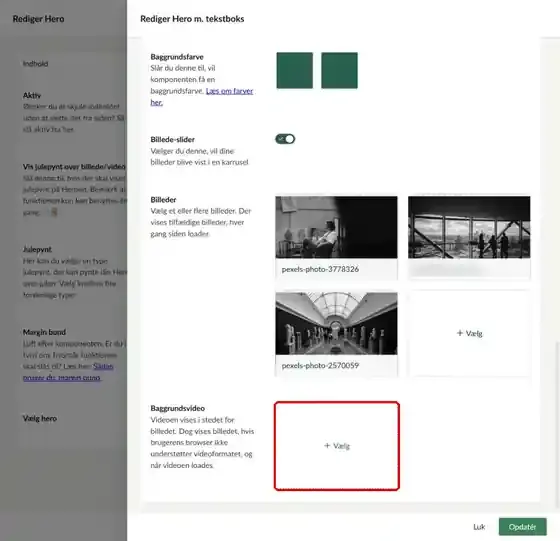Click the Baggrundsfarve label

(177, 57)
